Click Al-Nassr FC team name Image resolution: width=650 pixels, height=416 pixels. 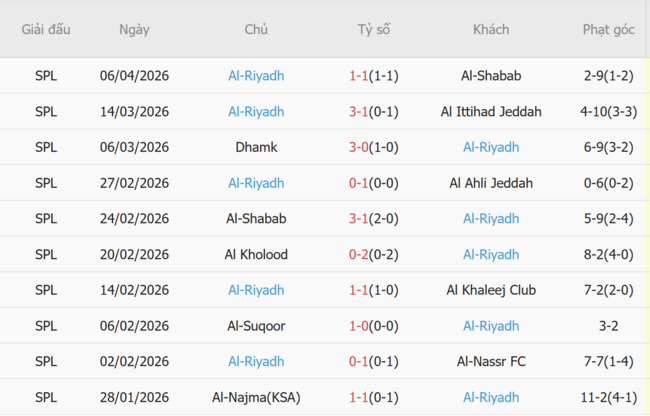491,362
